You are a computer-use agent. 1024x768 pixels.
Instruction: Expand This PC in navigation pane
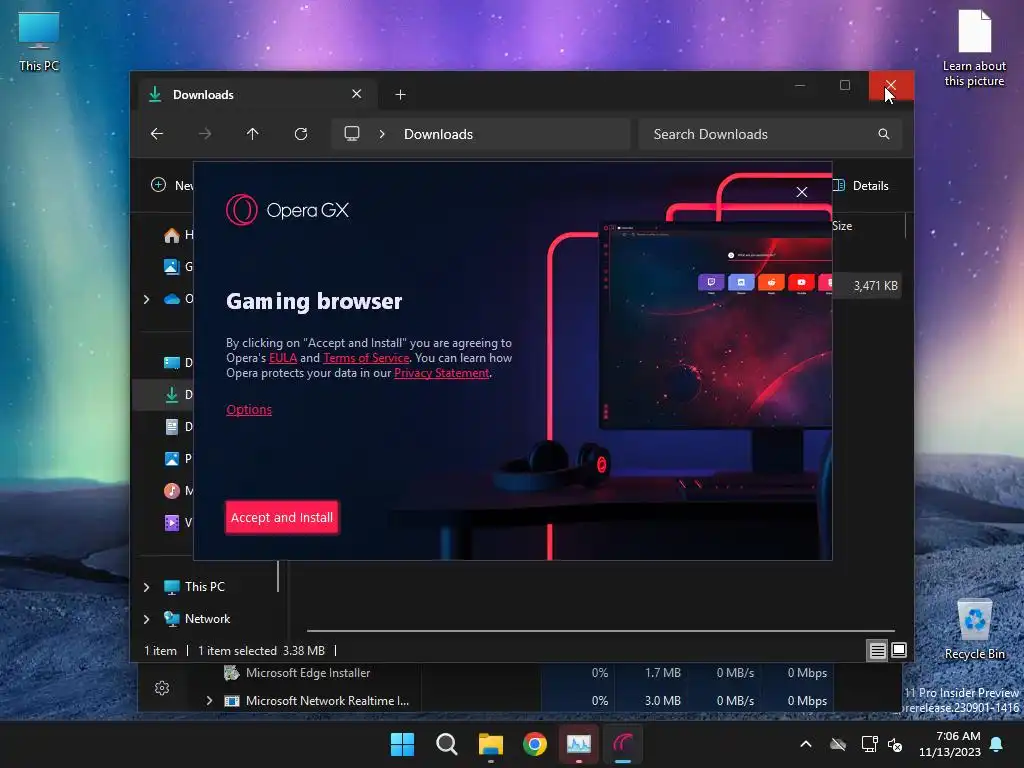146,587
